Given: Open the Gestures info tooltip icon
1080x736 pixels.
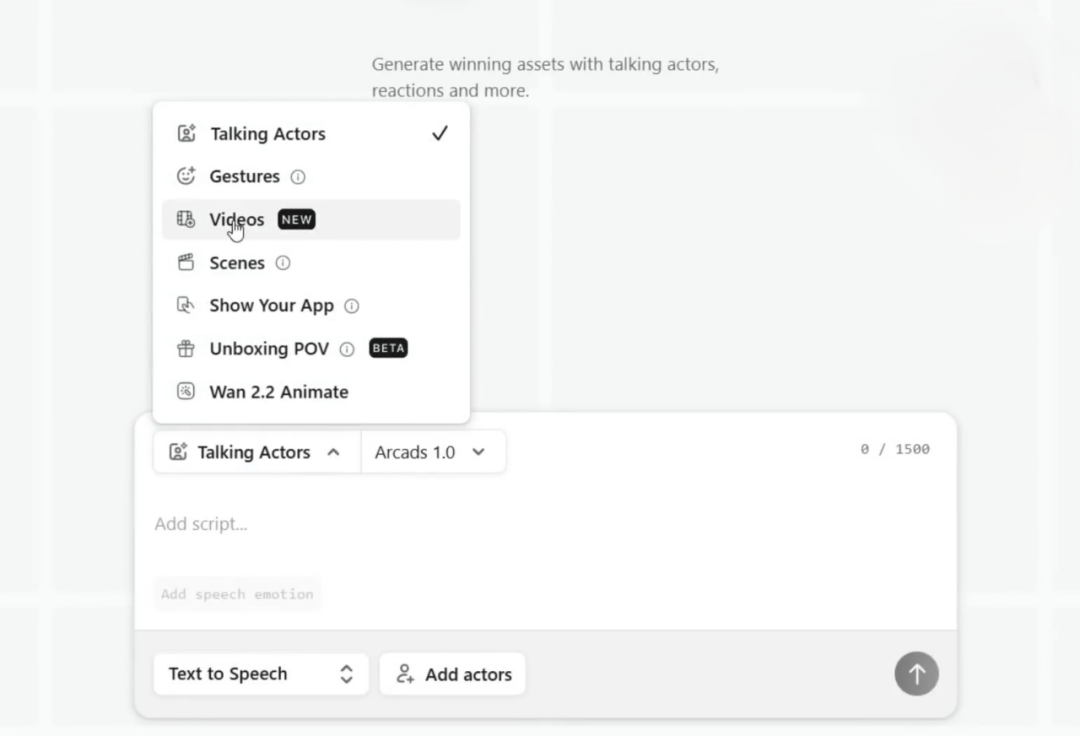Looking at the screenshot, I should point(298,177).
